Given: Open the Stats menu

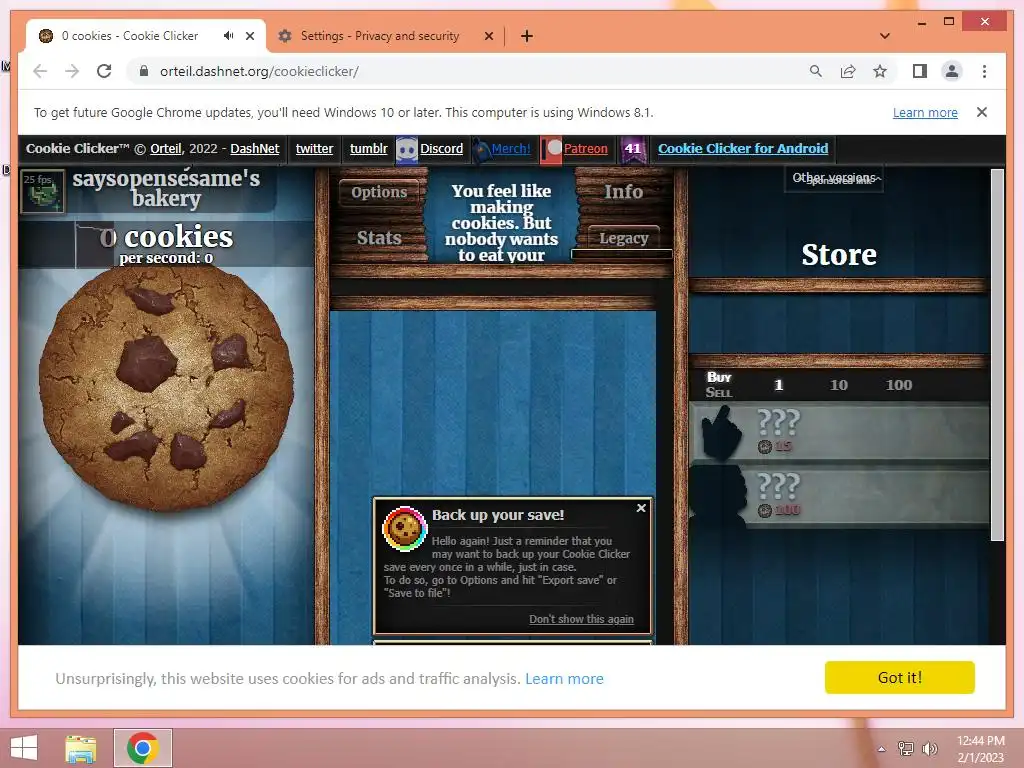Looking at the screenshot, I should coord(379,238).
